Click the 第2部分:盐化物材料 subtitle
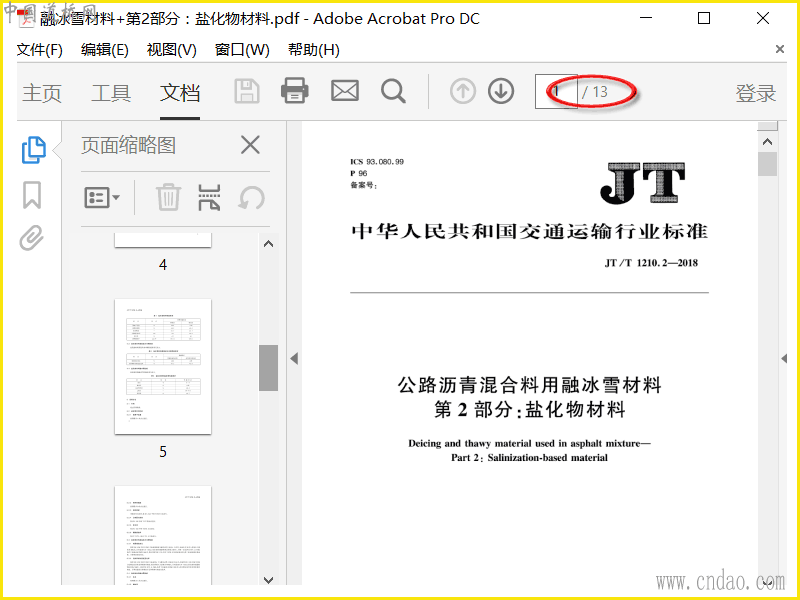 tap(530, 410)
